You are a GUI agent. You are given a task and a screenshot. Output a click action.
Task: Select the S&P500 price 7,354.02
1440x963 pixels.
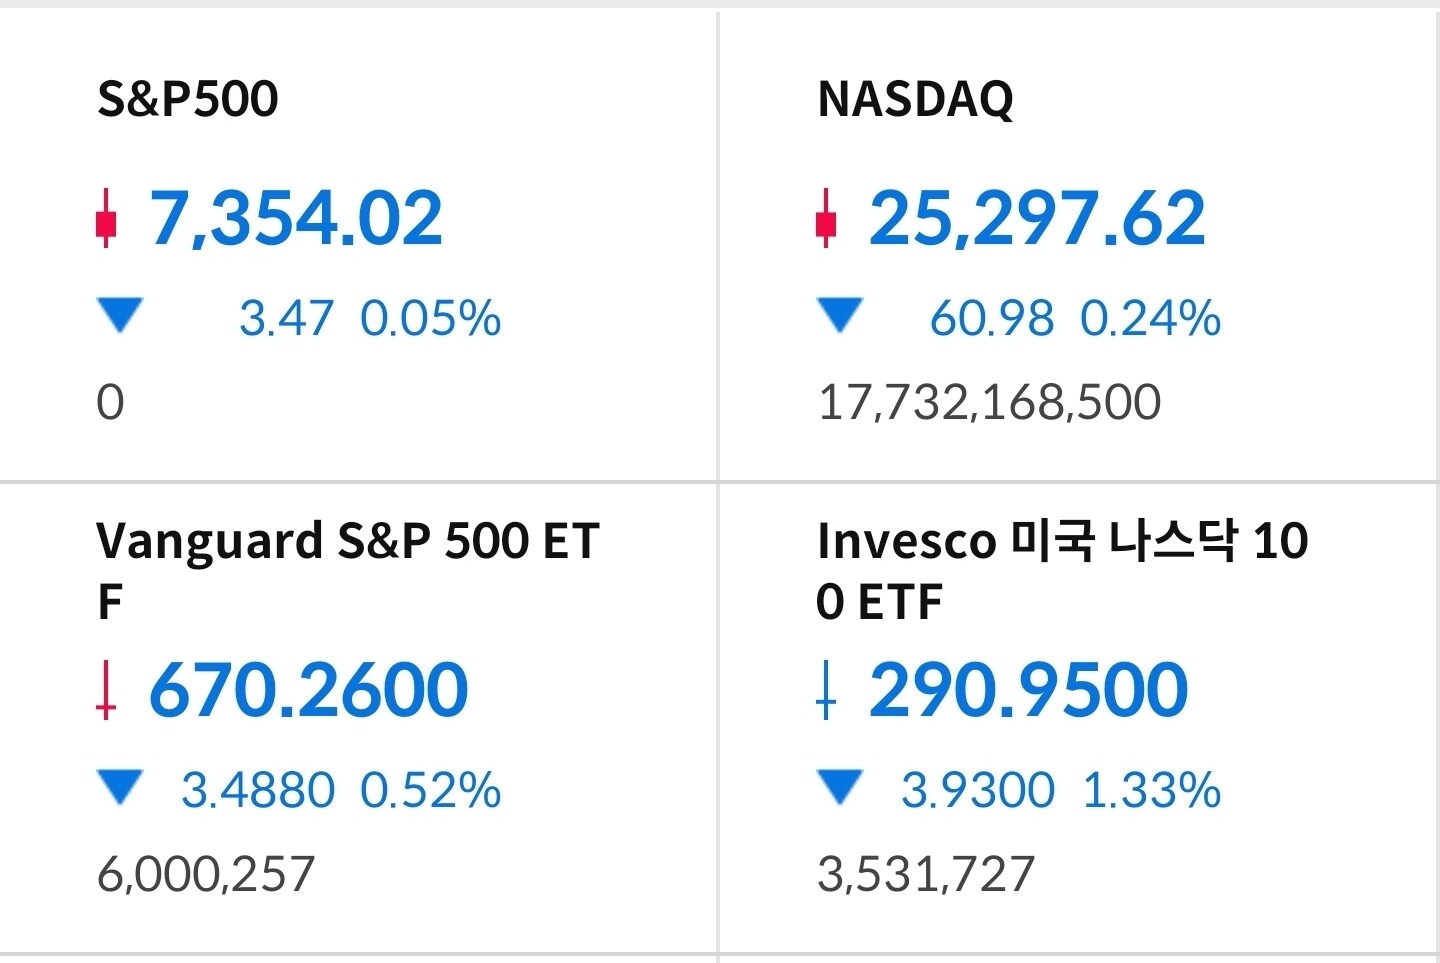296,218
